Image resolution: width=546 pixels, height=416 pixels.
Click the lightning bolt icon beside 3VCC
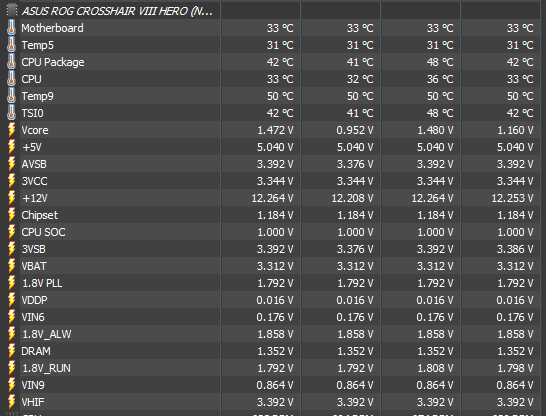pyautogui.click(x=11, y=181)
